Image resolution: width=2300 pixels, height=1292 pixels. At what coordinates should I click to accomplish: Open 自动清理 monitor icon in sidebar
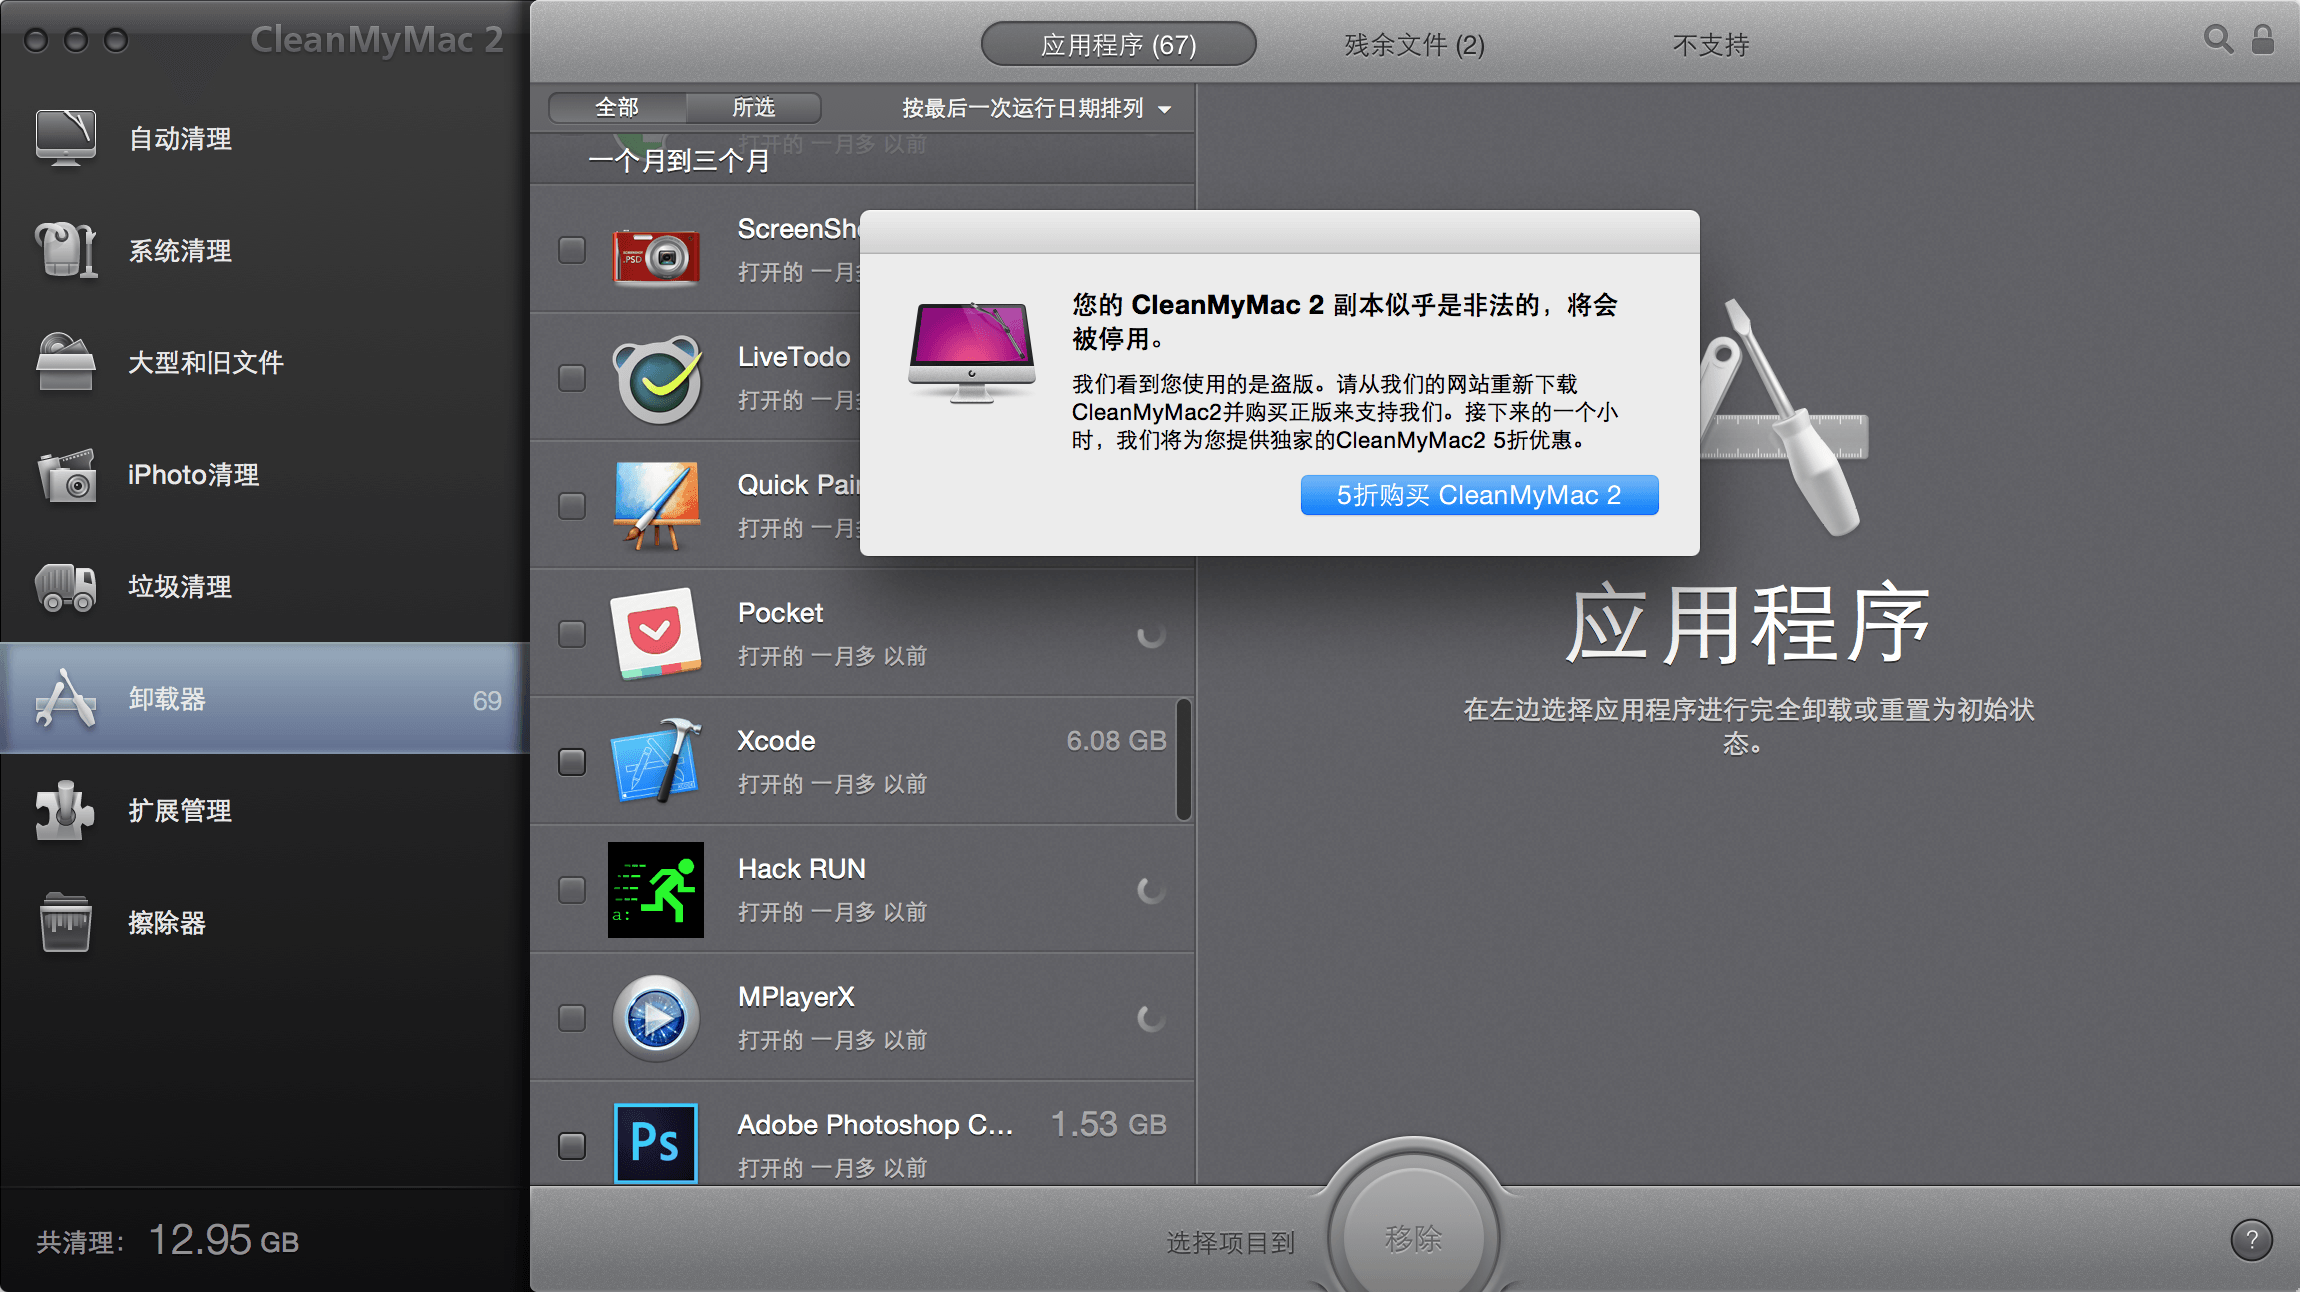(x=66, y=138)
